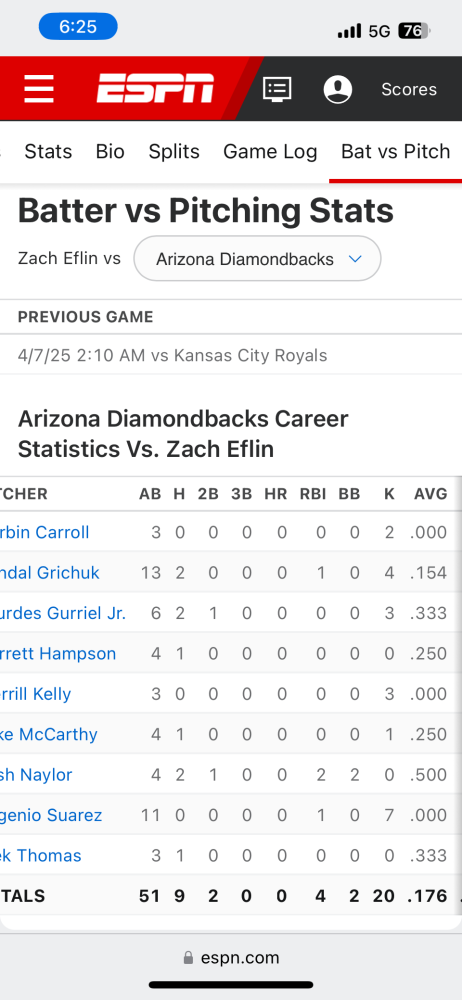462x1000 pixels.
Task: Tap the espn.com address bar
Action: [231, 958]
